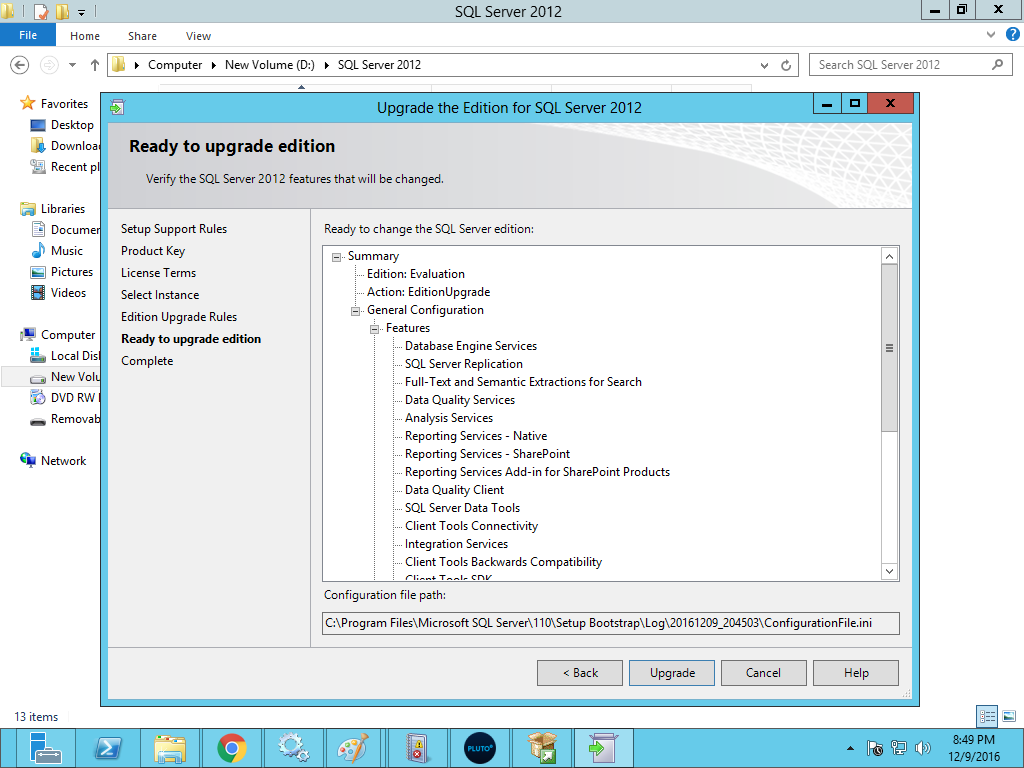Select Database Engine Services in tree

click(471, 346)
